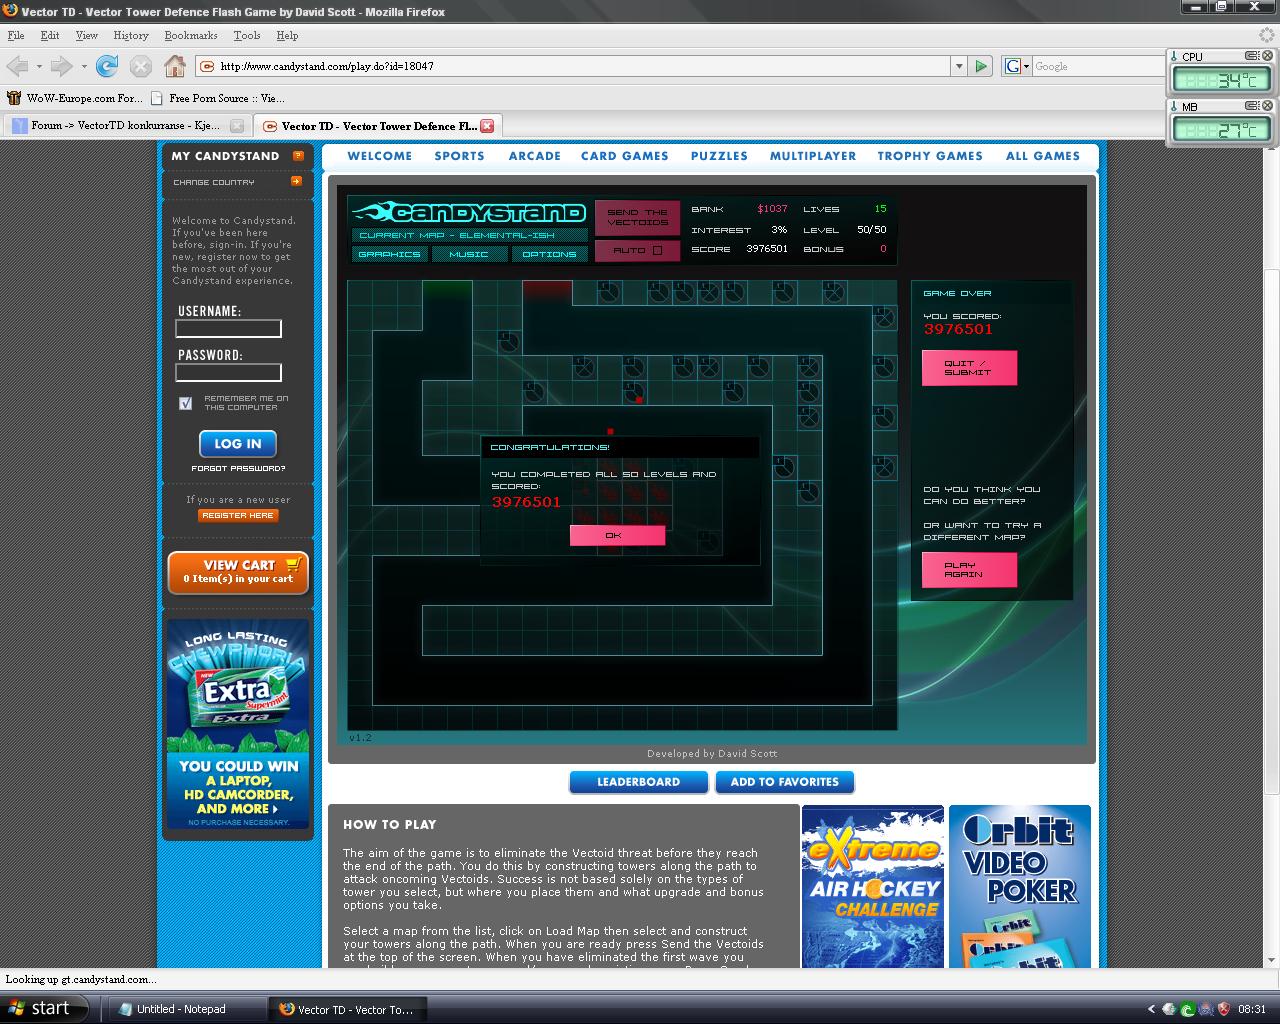The width and height of the screenshot is (1280, 1024).
Task: Close the Vector TD tab with its red X
Action: click(x=487, y=126)
